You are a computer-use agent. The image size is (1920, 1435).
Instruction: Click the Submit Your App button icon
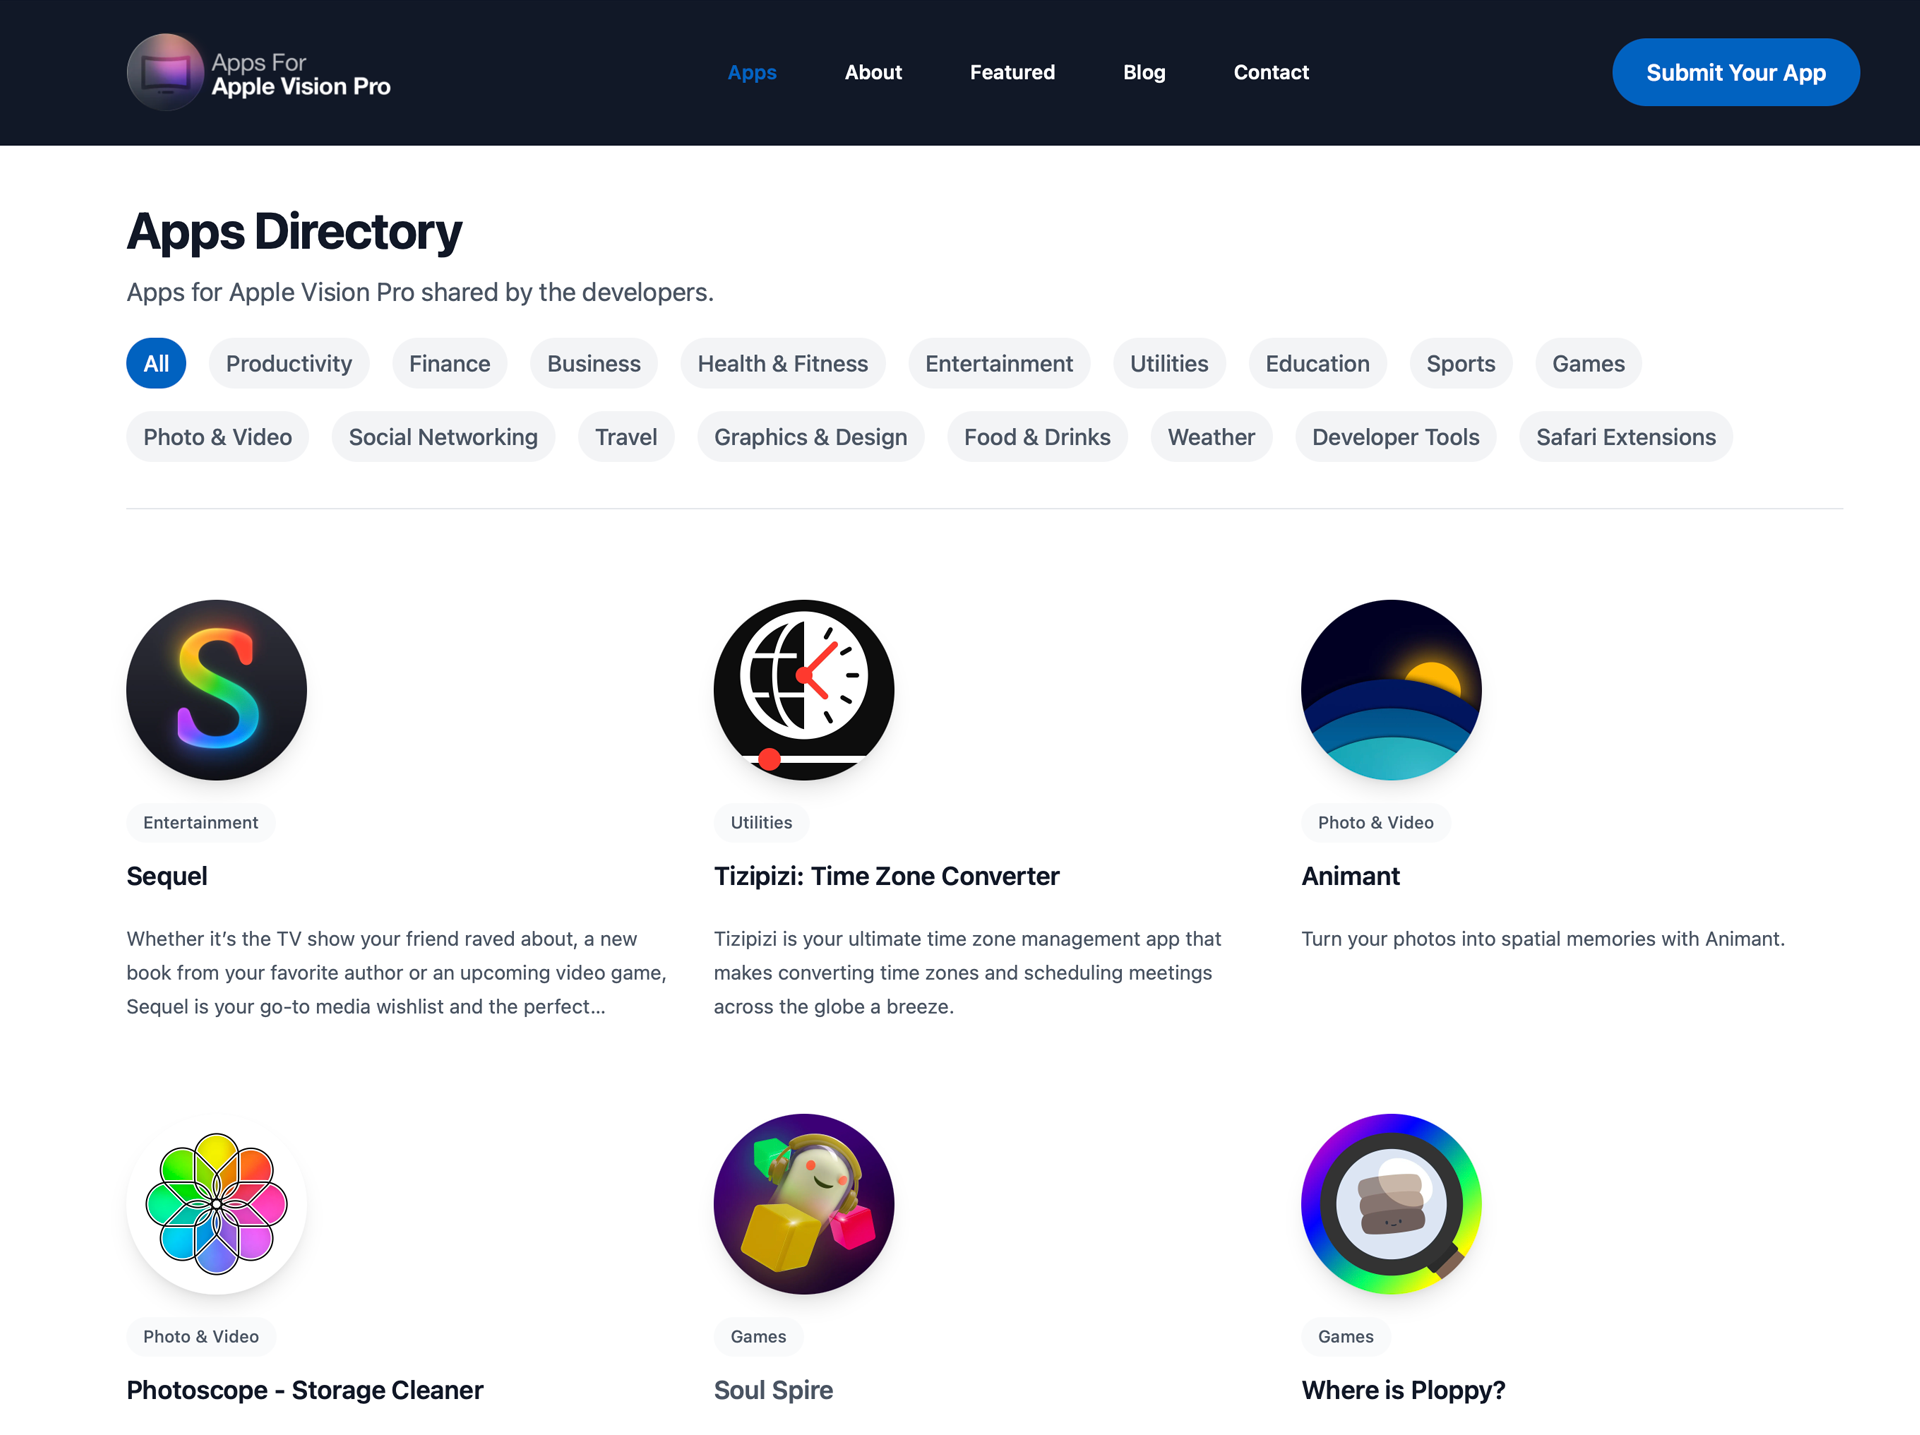click(x=1736, y=72)
